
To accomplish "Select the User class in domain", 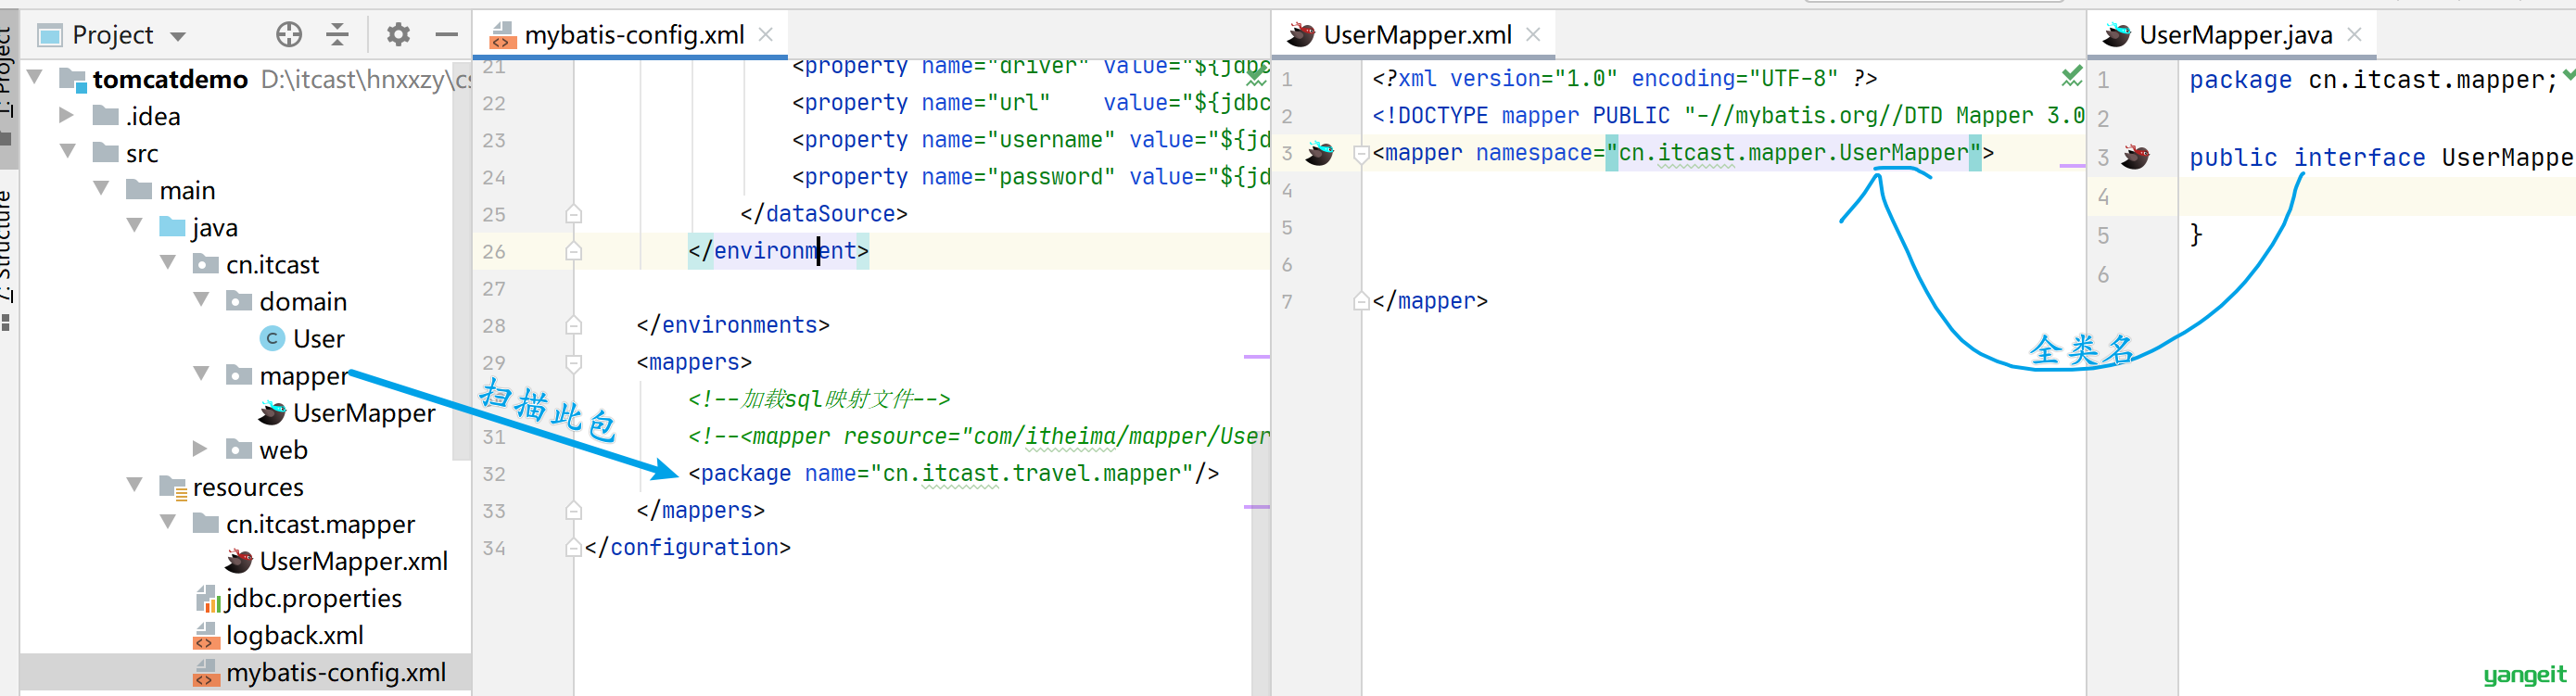I will coord(318,339).
